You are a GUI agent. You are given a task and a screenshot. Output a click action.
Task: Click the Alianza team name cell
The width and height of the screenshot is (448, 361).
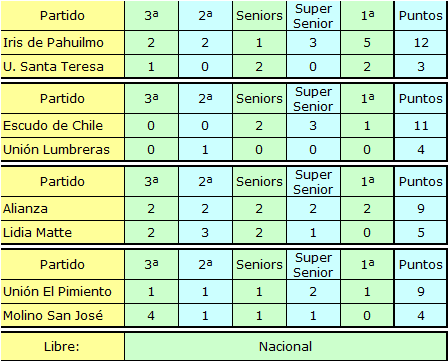coord(62,209)
